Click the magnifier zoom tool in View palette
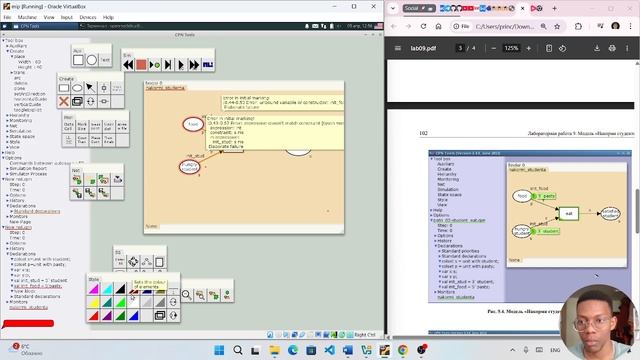640x360 pixels. click(x=187, y=295)
